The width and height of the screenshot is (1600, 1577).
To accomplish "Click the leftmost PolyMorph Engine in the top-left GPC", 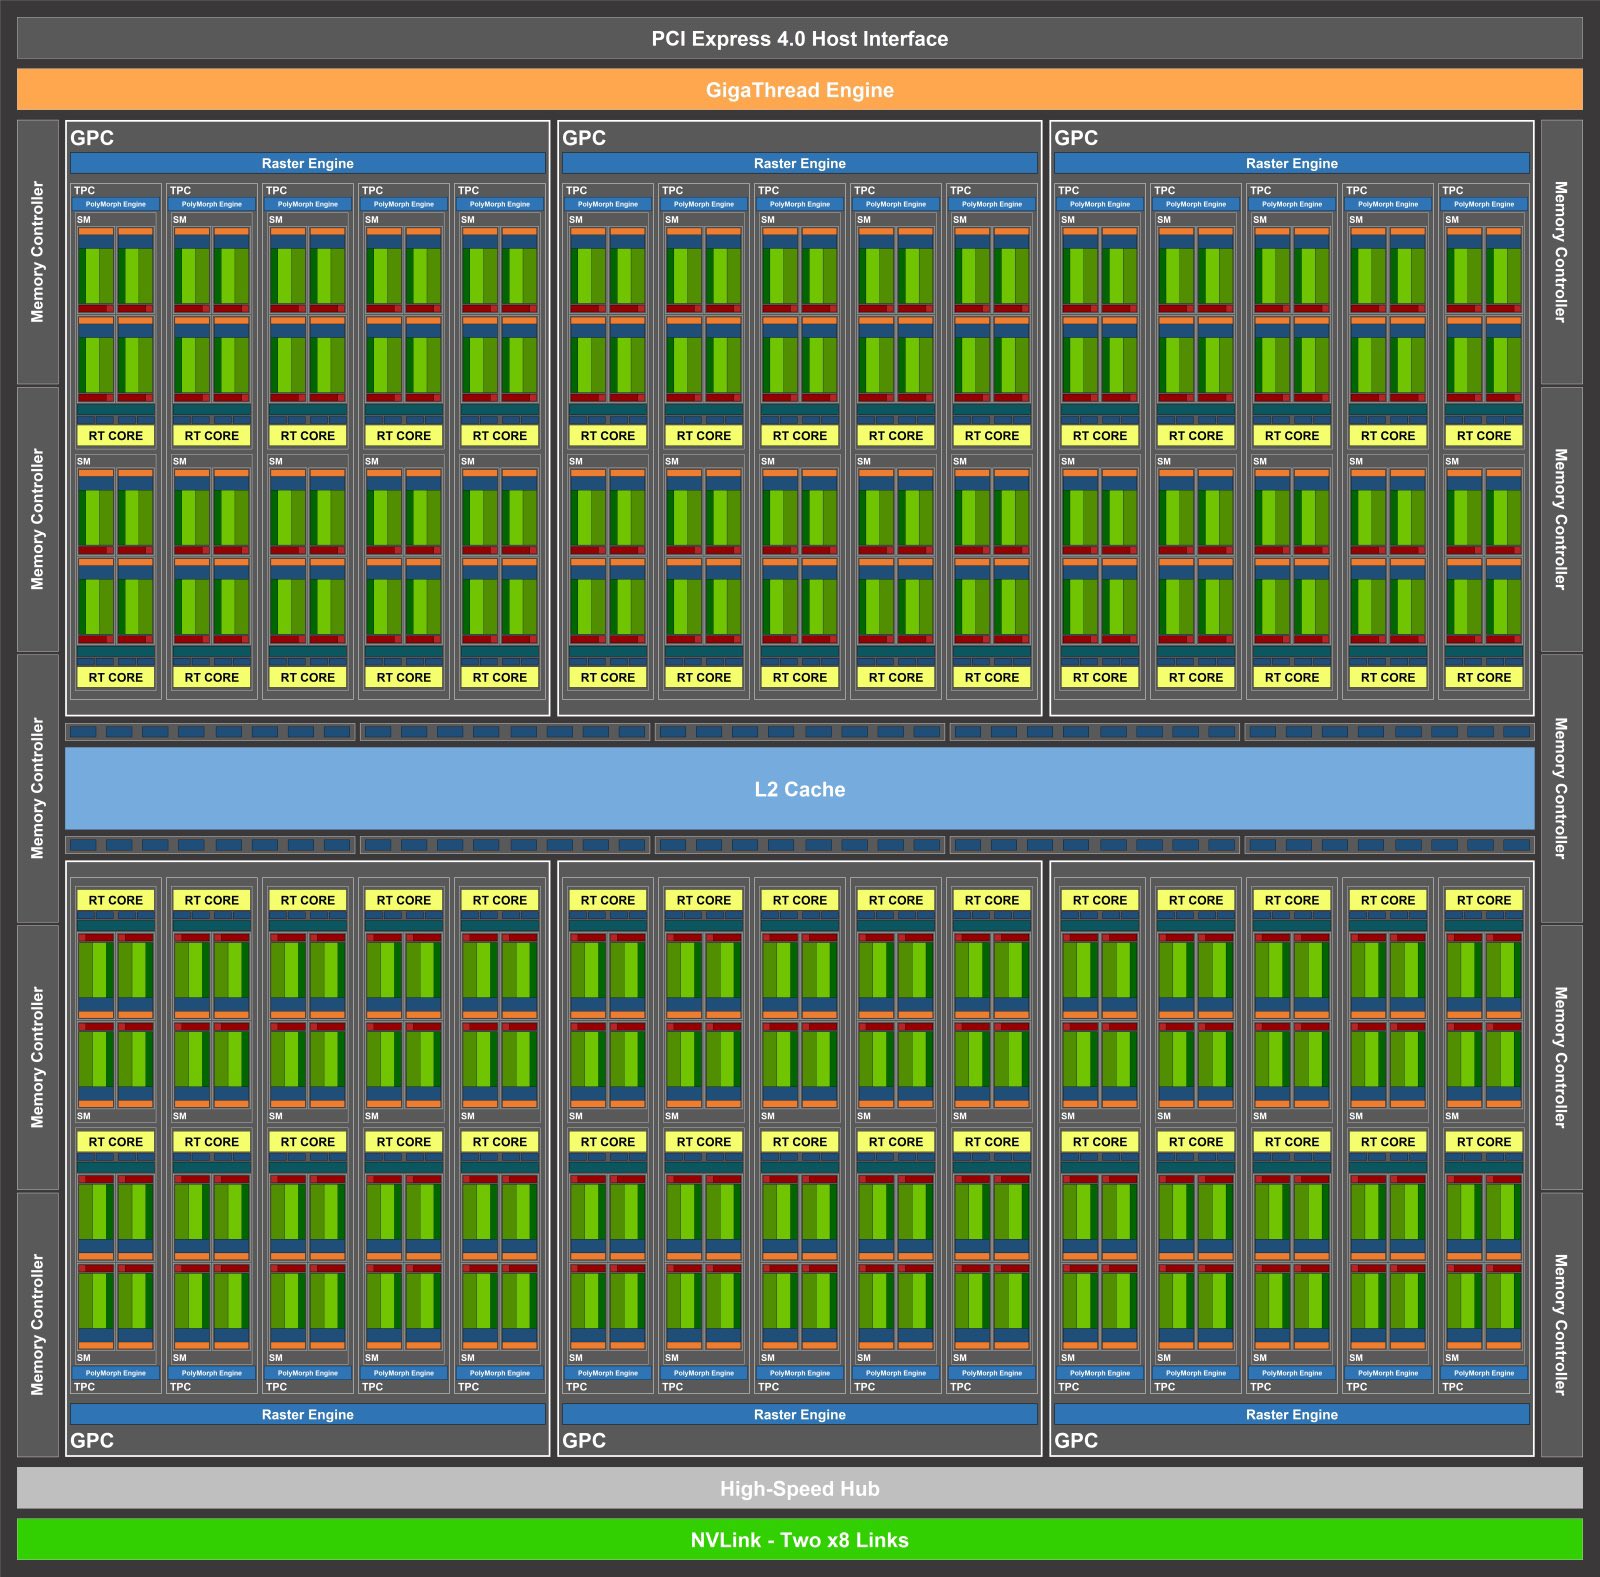I will [x=116, y=204].
